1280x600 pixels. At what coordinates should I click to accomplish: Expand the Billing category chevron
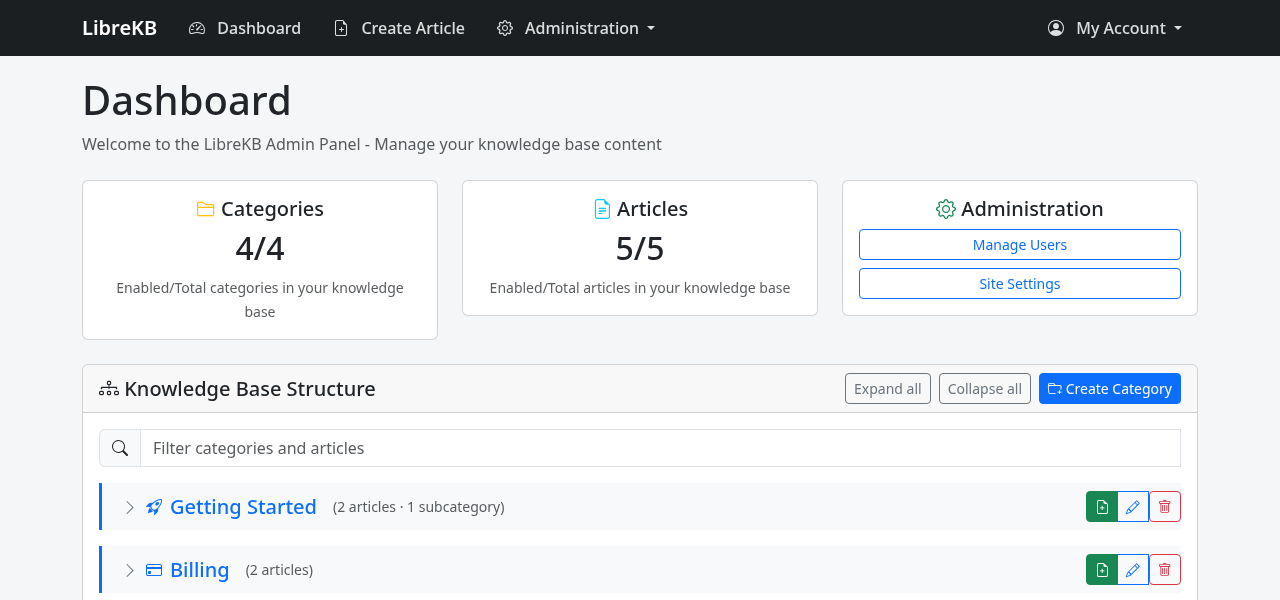coord(130,570)
